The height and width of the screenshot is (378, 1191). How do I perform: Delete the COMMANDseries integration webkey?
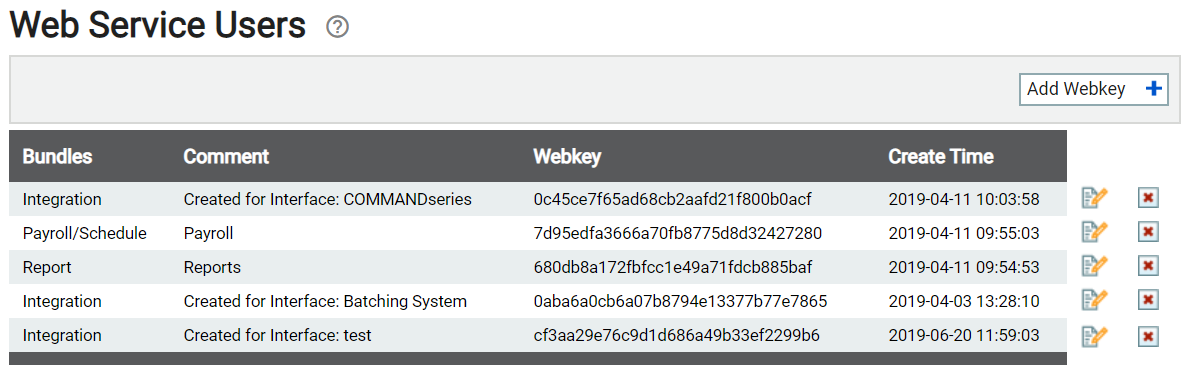pyautogui.click(x=1148, y=199)
